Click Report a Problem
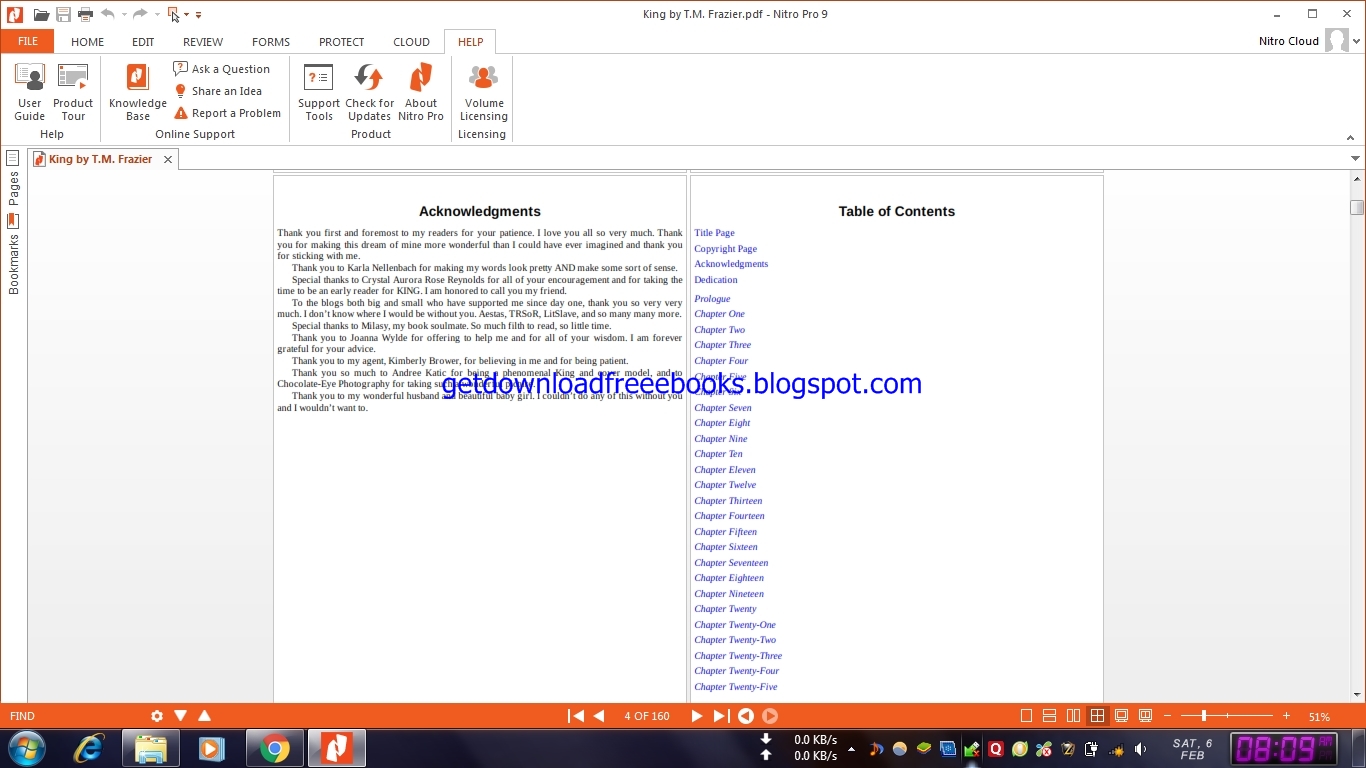This screenshot has width=1366, height=768. coord(227,113)
